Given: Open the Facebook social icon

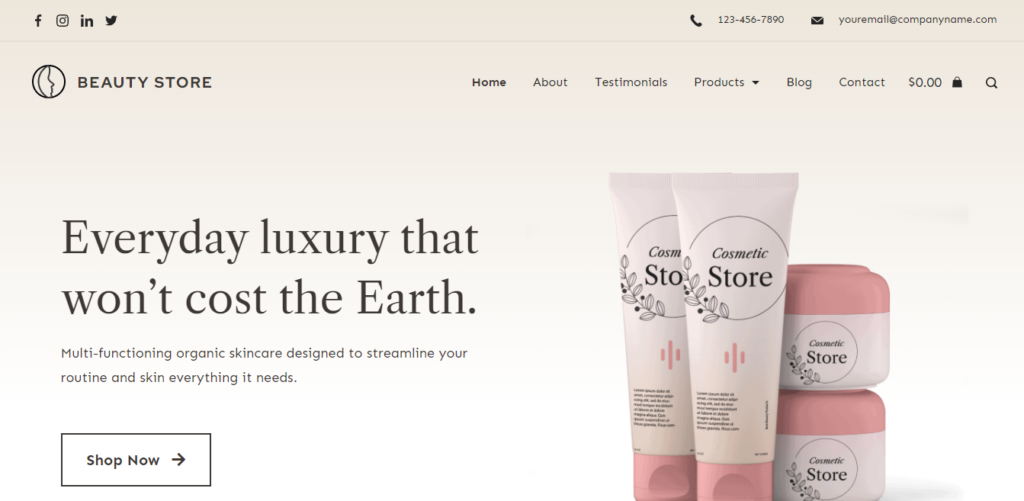Looking at the screenshot, I should click(x=38, y=20).
